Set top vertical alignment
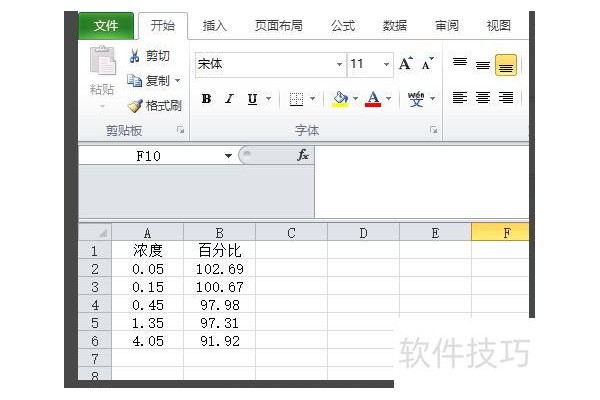The image size is (600, 400). pyautogui.click(x=460, y=64)
